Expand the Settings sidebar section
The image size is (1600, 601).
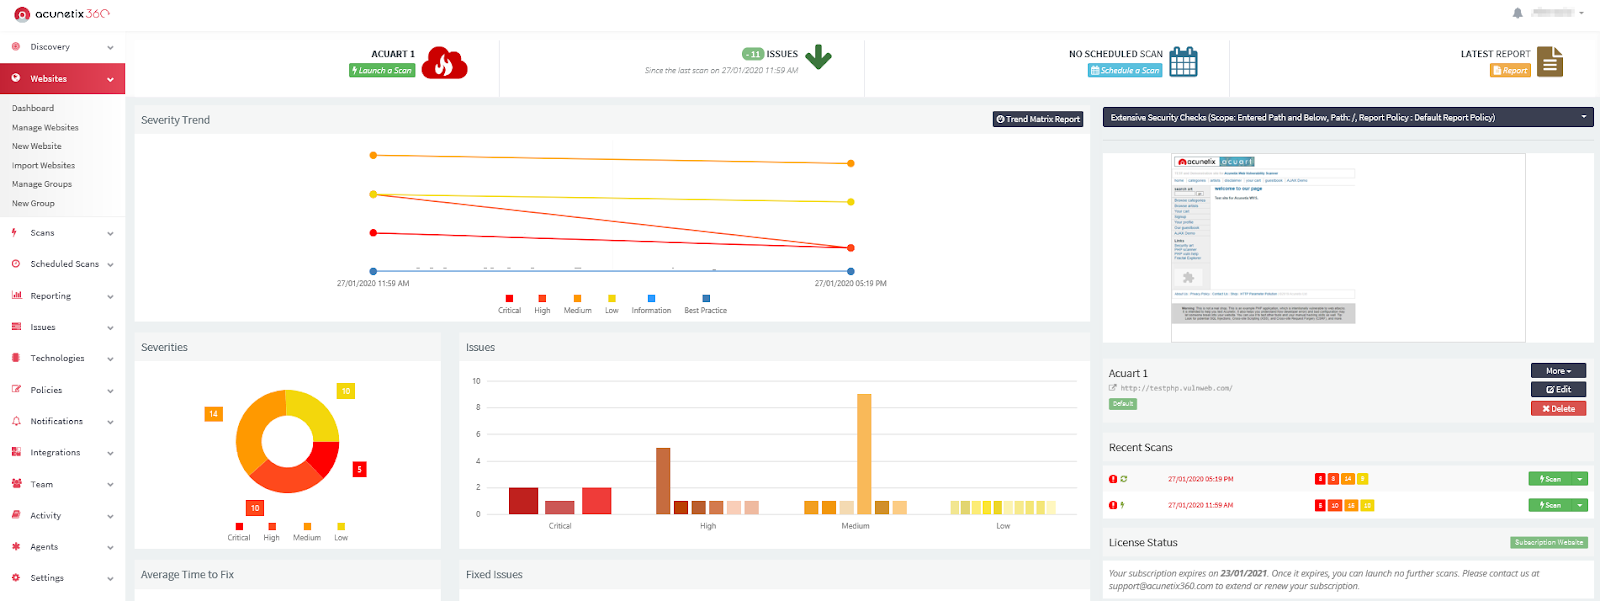pos(110,578)
